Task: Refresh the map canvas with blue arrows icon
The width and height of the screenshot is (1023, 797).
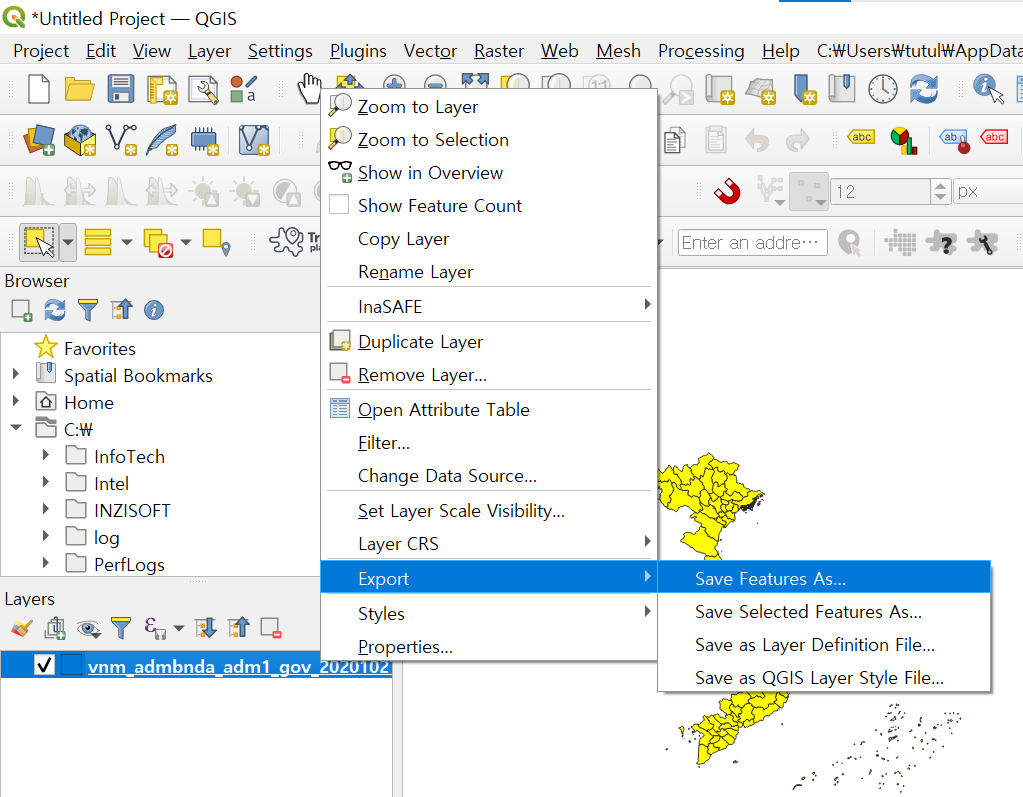Action: (924, 89)
